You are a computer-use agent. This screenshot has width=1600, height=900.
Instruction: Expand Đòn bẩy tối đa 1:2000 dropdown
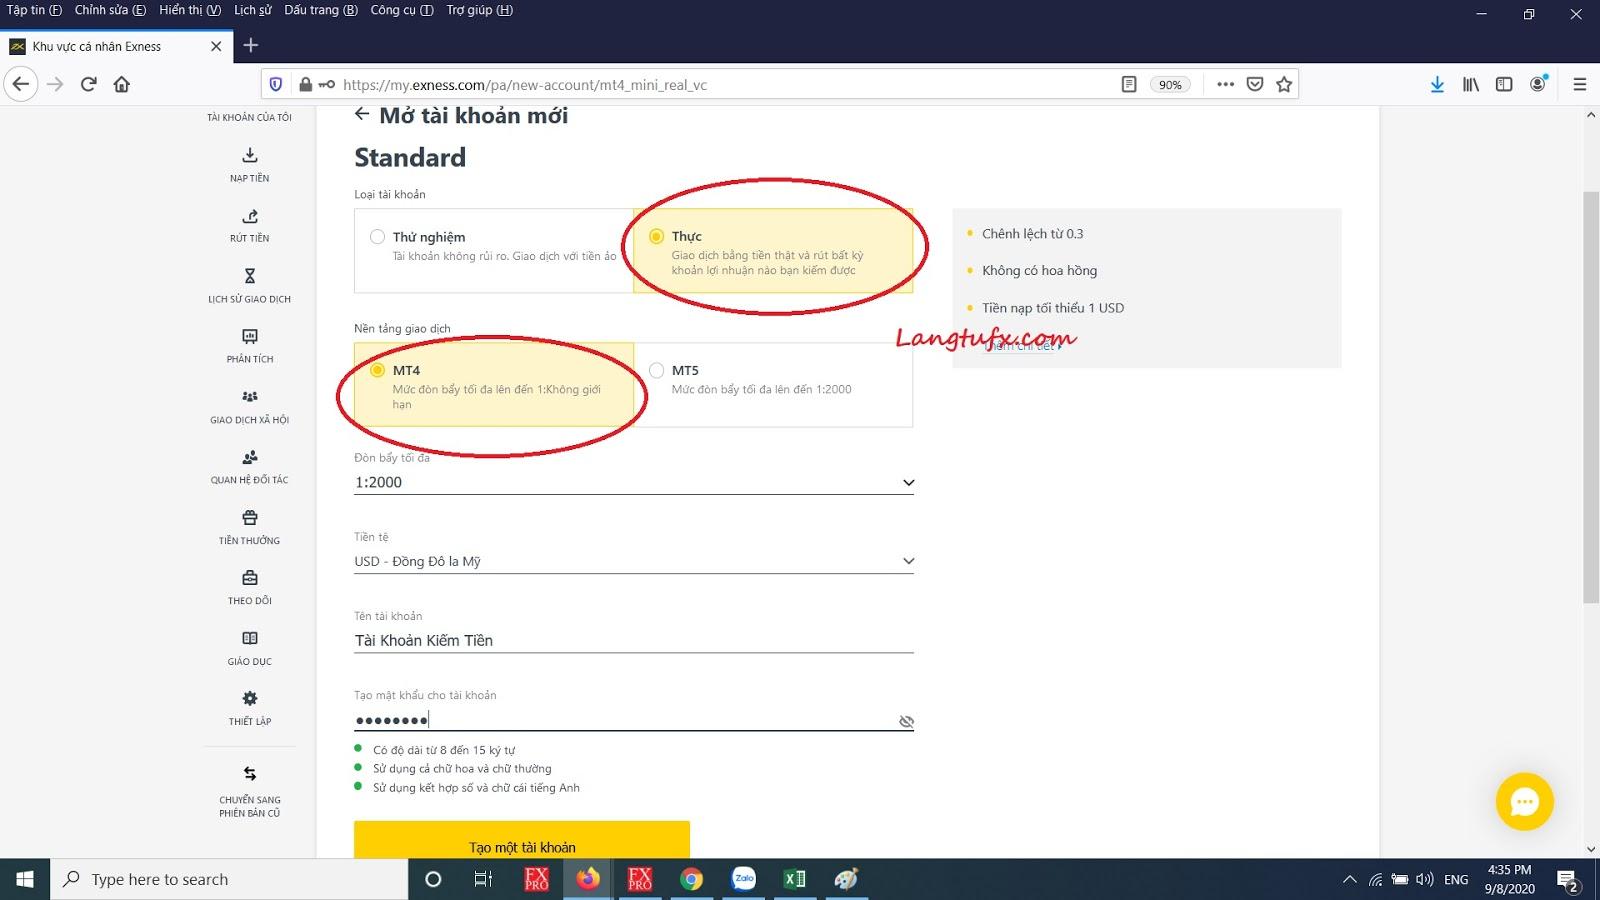(x=634, y=482)
